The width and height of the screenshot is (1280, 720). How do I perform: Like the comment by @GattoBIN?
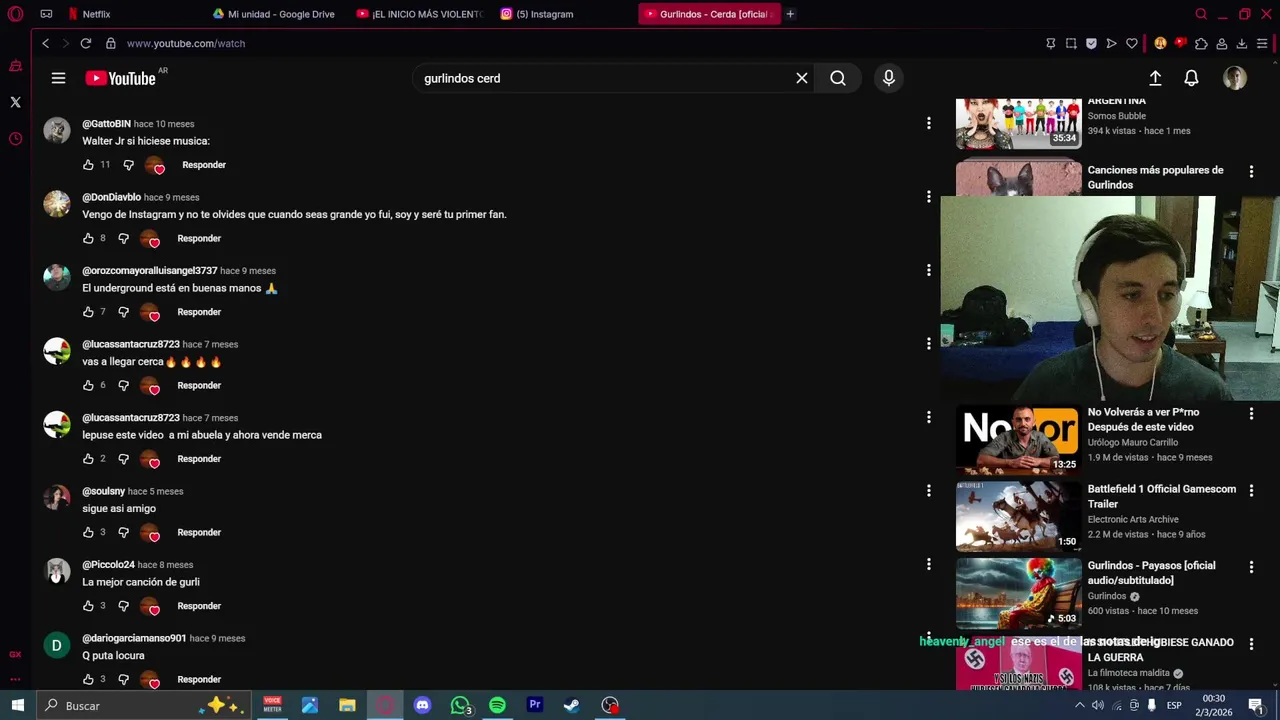click(x=88, y=165)
